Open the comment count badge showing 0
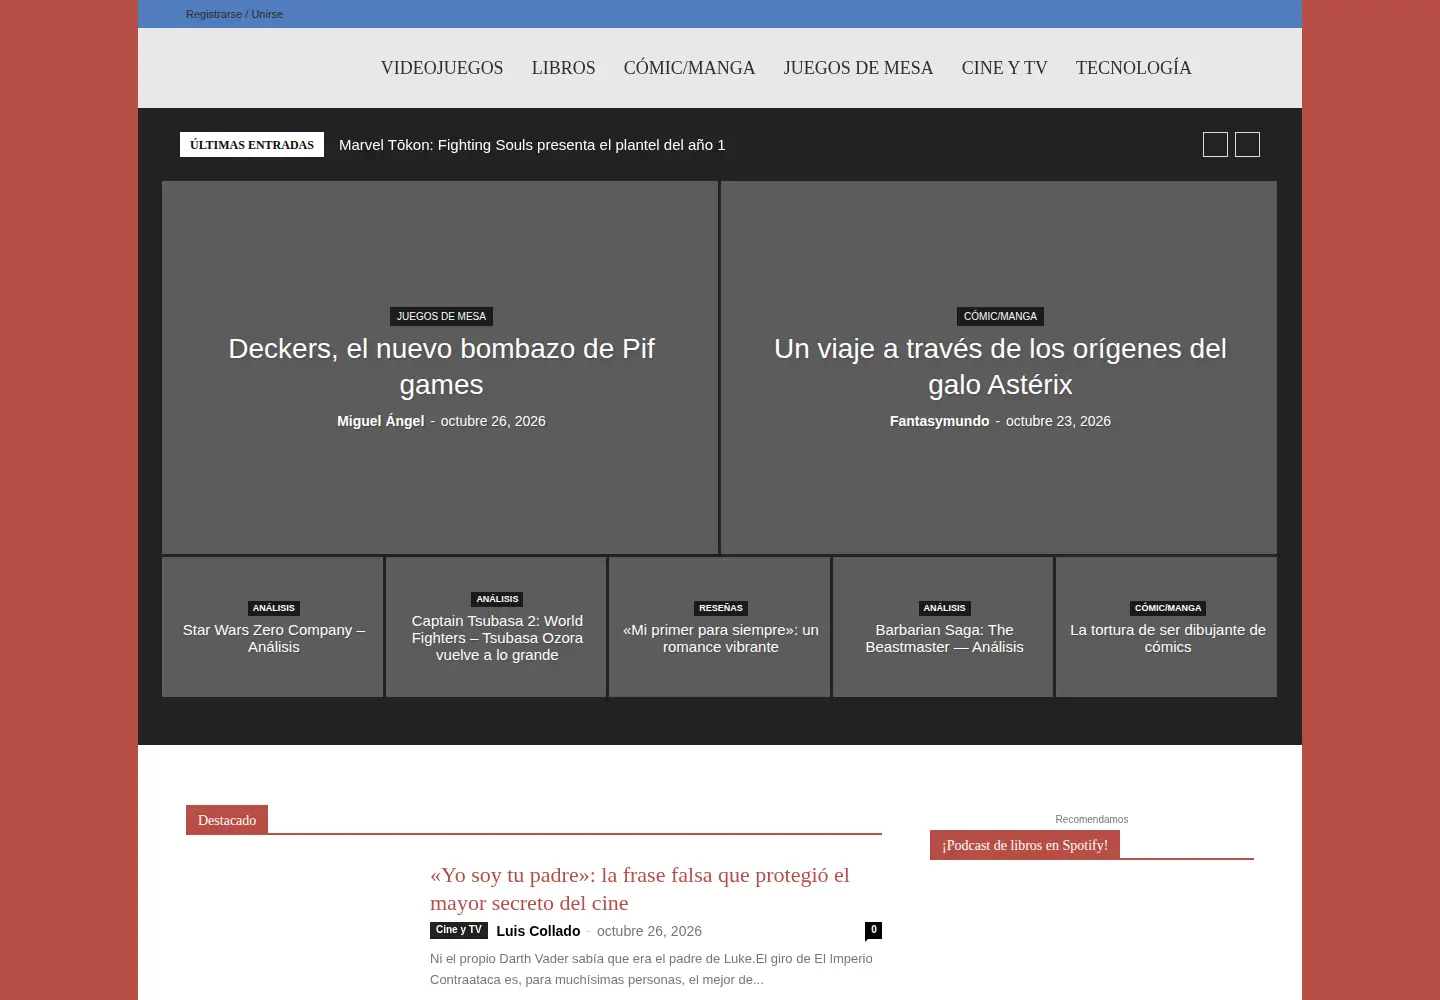The height and width of the screenshot is (1000, 1440). click(x=873, y=931)
